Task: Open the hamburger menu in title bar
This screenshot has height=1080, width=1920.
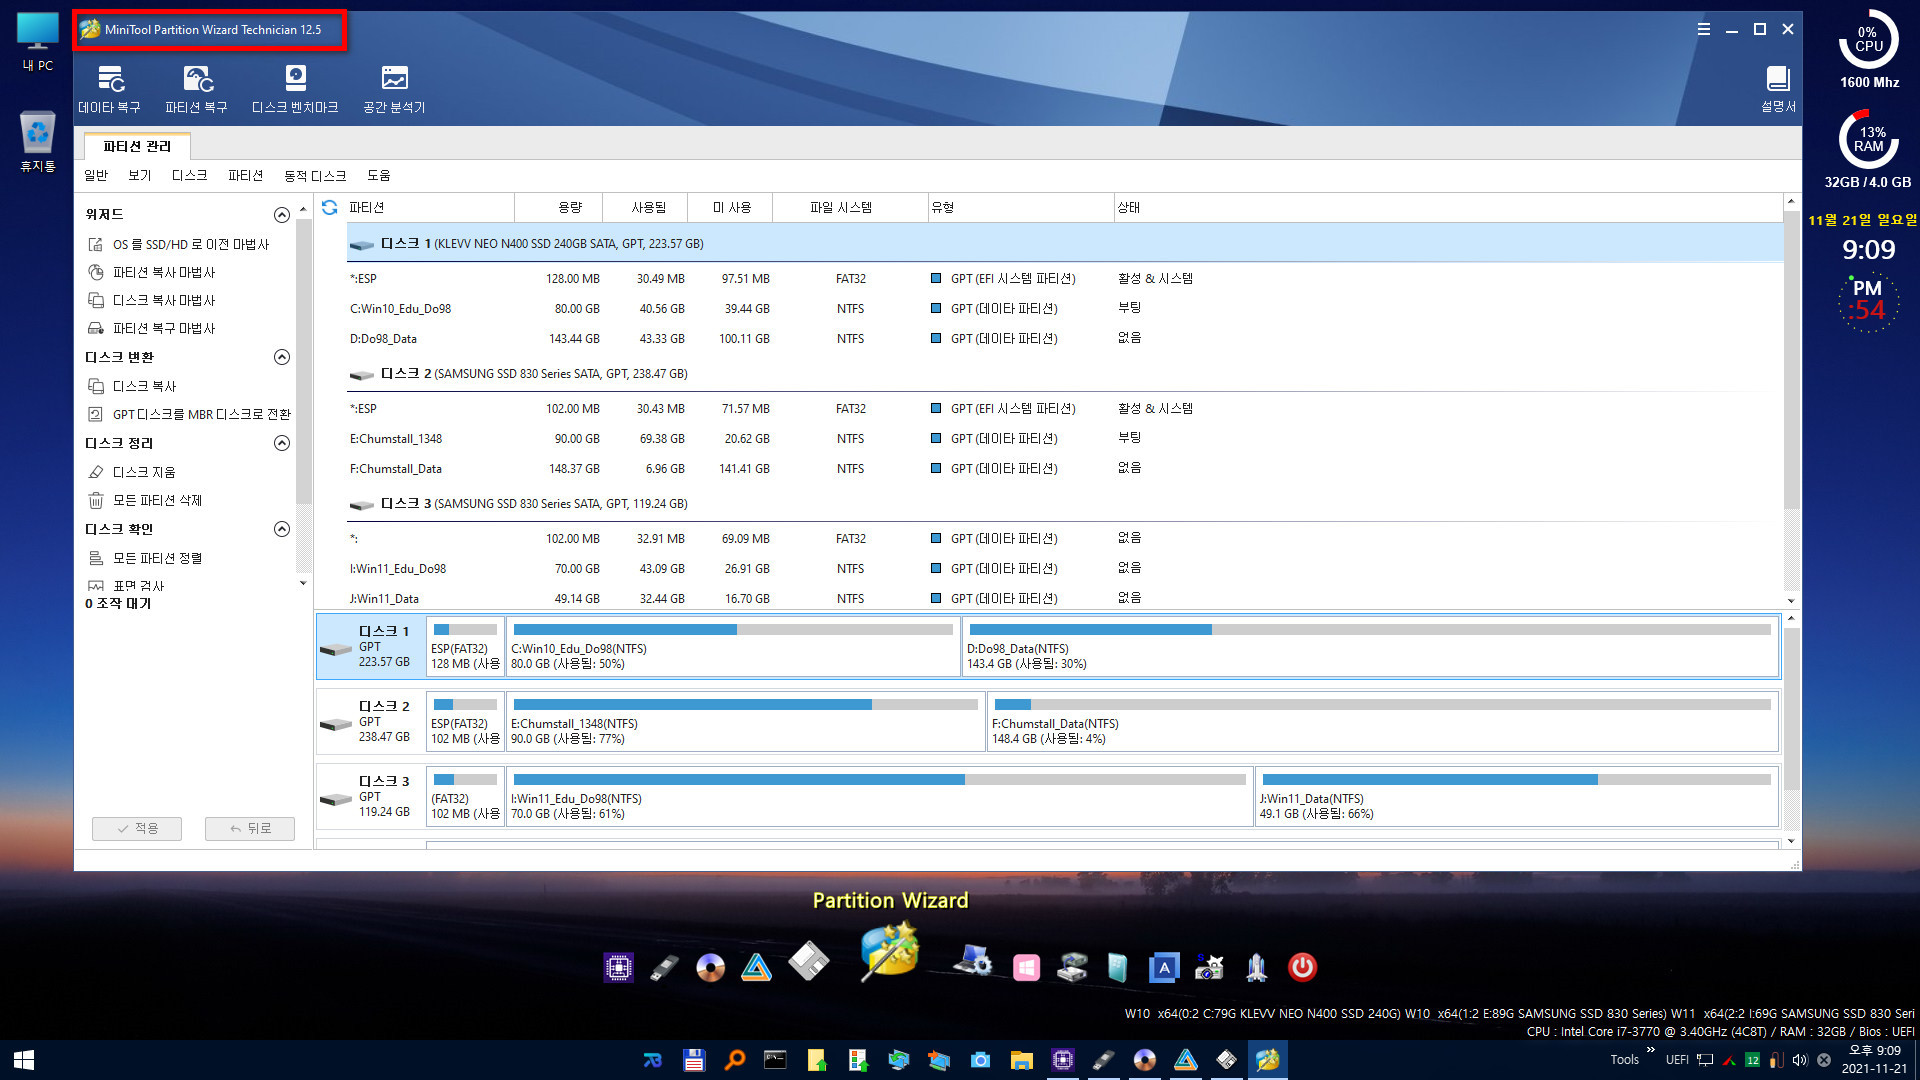Action: pyautogui.click(x=1703, y=29)
